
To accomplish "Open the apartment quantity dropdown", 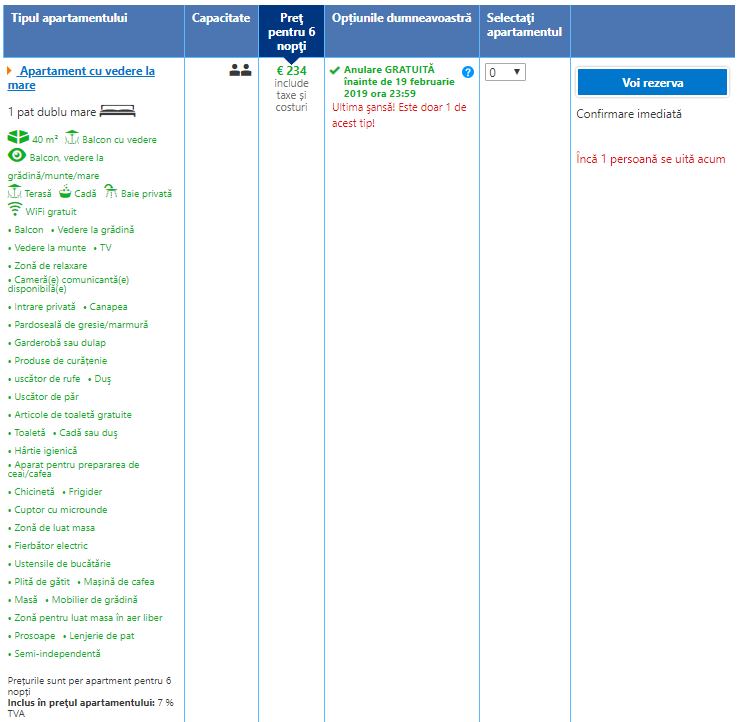I will pyautogui.click(x=505, y=72).
